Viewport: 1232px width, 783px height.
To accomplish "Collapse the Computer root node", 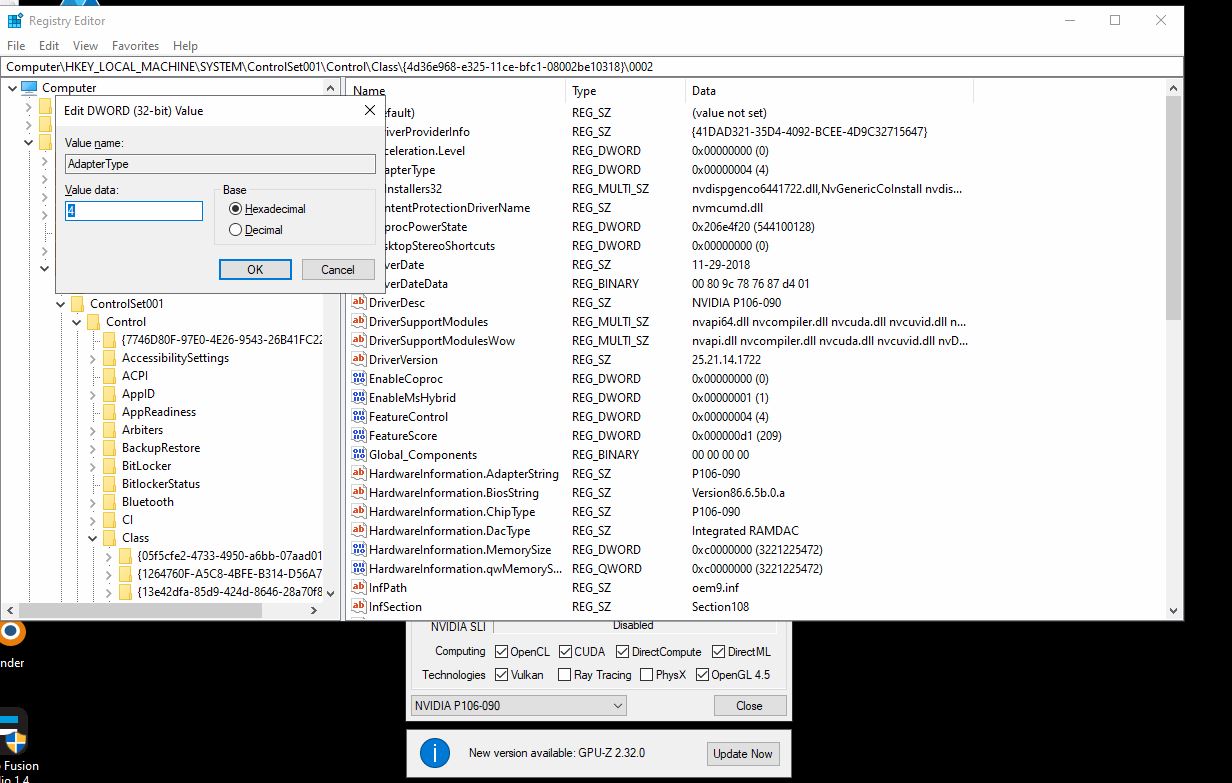I will [x=13, y=88].
